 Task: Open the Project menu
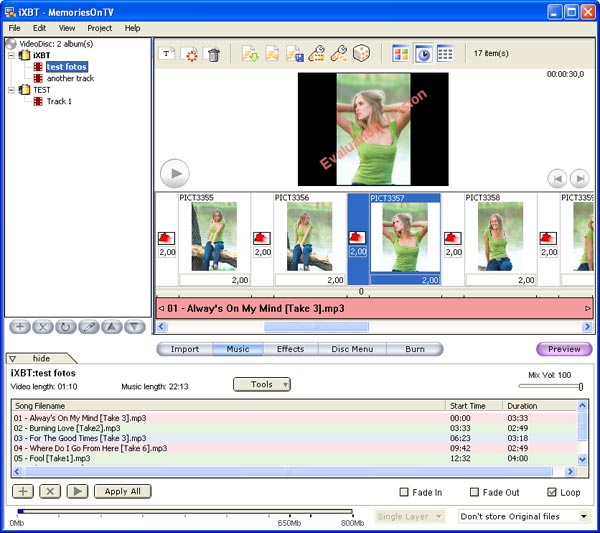(x=99, y=28)
